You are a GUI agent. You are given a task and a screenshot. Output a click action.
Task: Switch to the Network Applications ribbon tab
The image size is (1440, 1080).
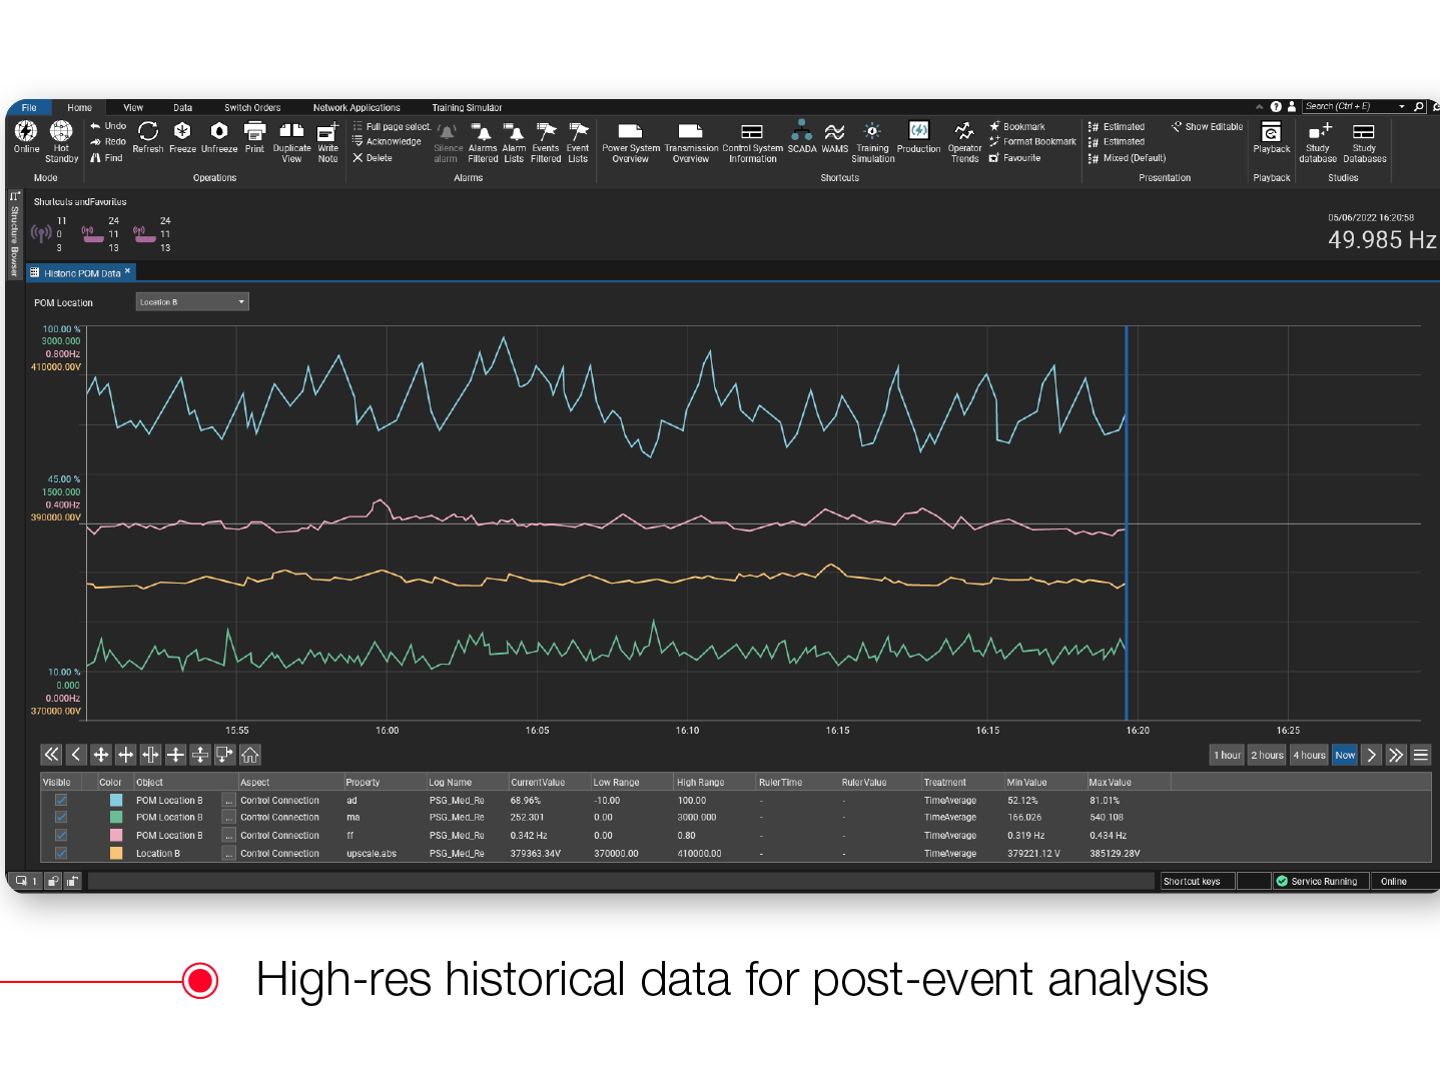[356, 108]
